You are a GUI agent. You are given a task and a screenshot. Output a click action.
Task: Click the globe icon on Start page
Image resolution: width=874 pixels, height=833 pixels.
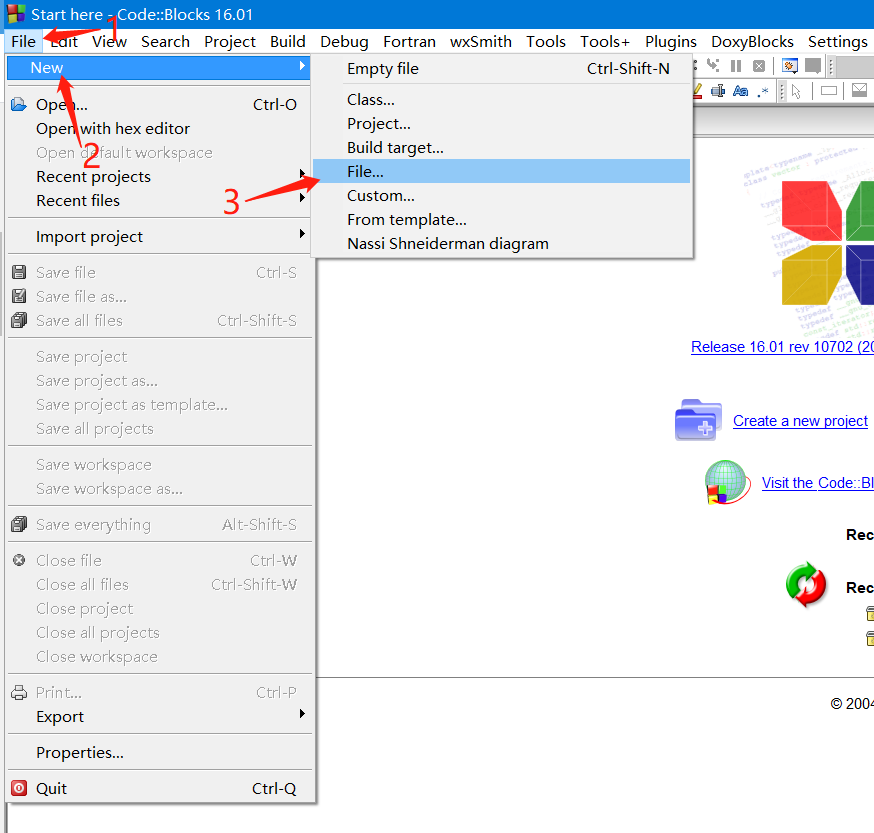(x=726, y=482)
